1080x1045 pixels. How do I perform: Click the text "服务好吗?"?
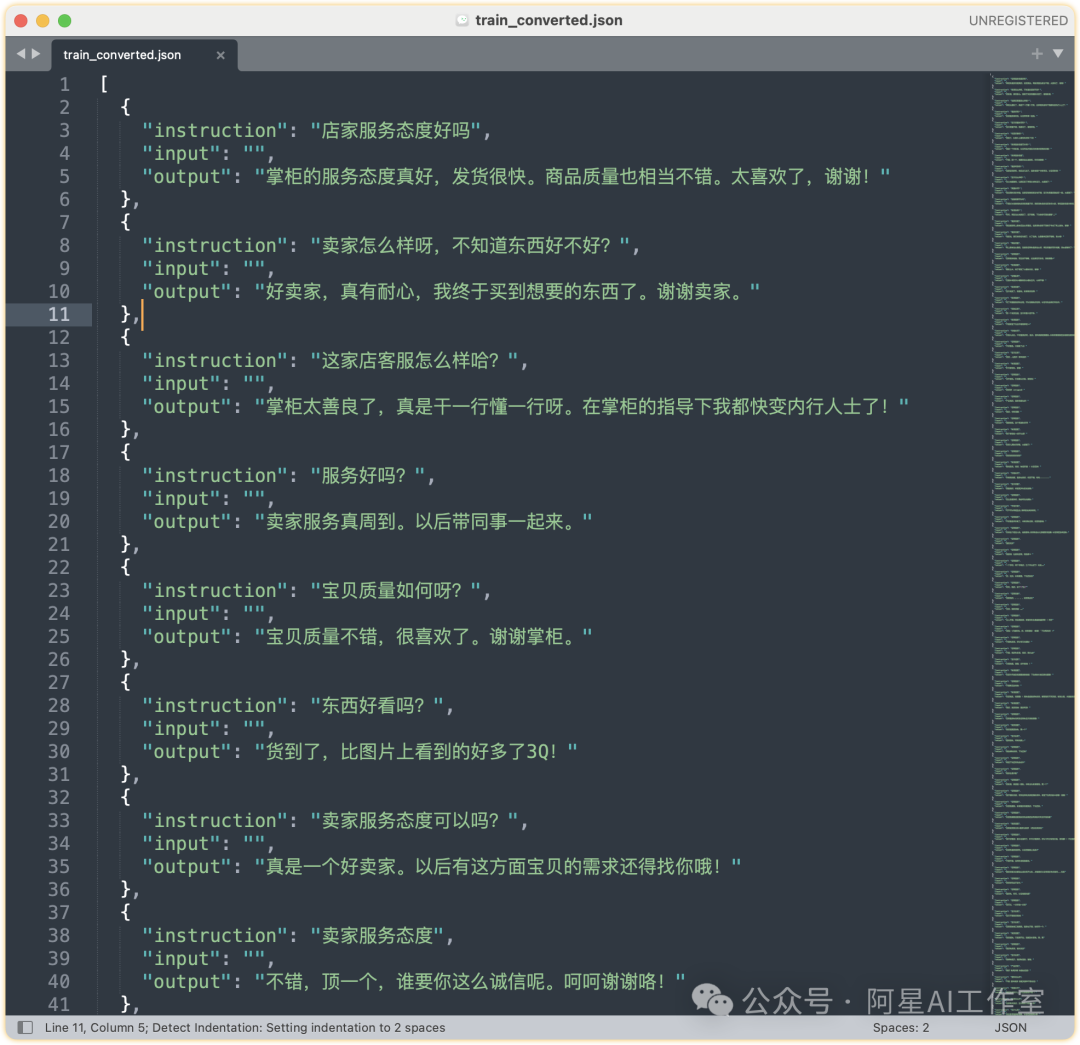[x=368, y=475]
